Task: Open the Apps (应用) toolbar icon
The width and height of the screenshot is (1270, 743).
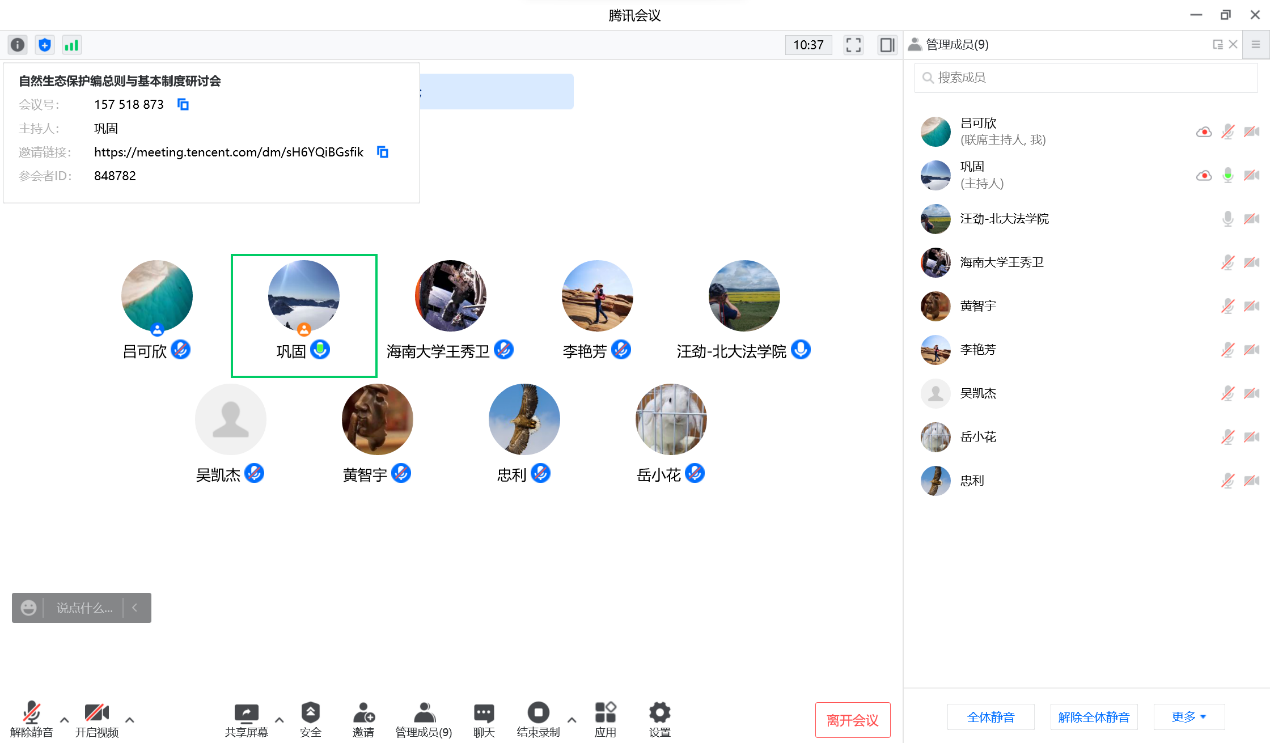Action: pyautogui.click(x=605, y=719)
